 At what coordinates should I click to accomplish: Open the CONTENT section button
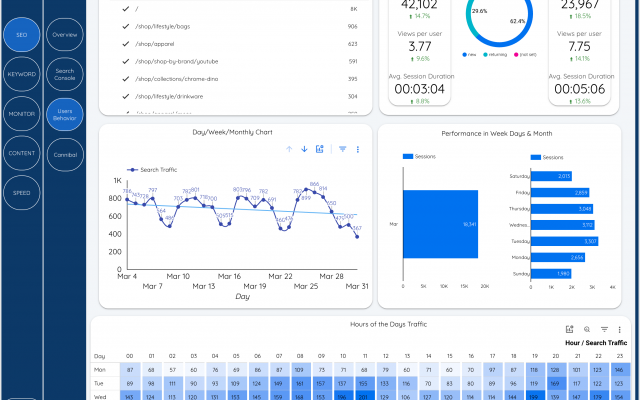click(x=21, y=153)
